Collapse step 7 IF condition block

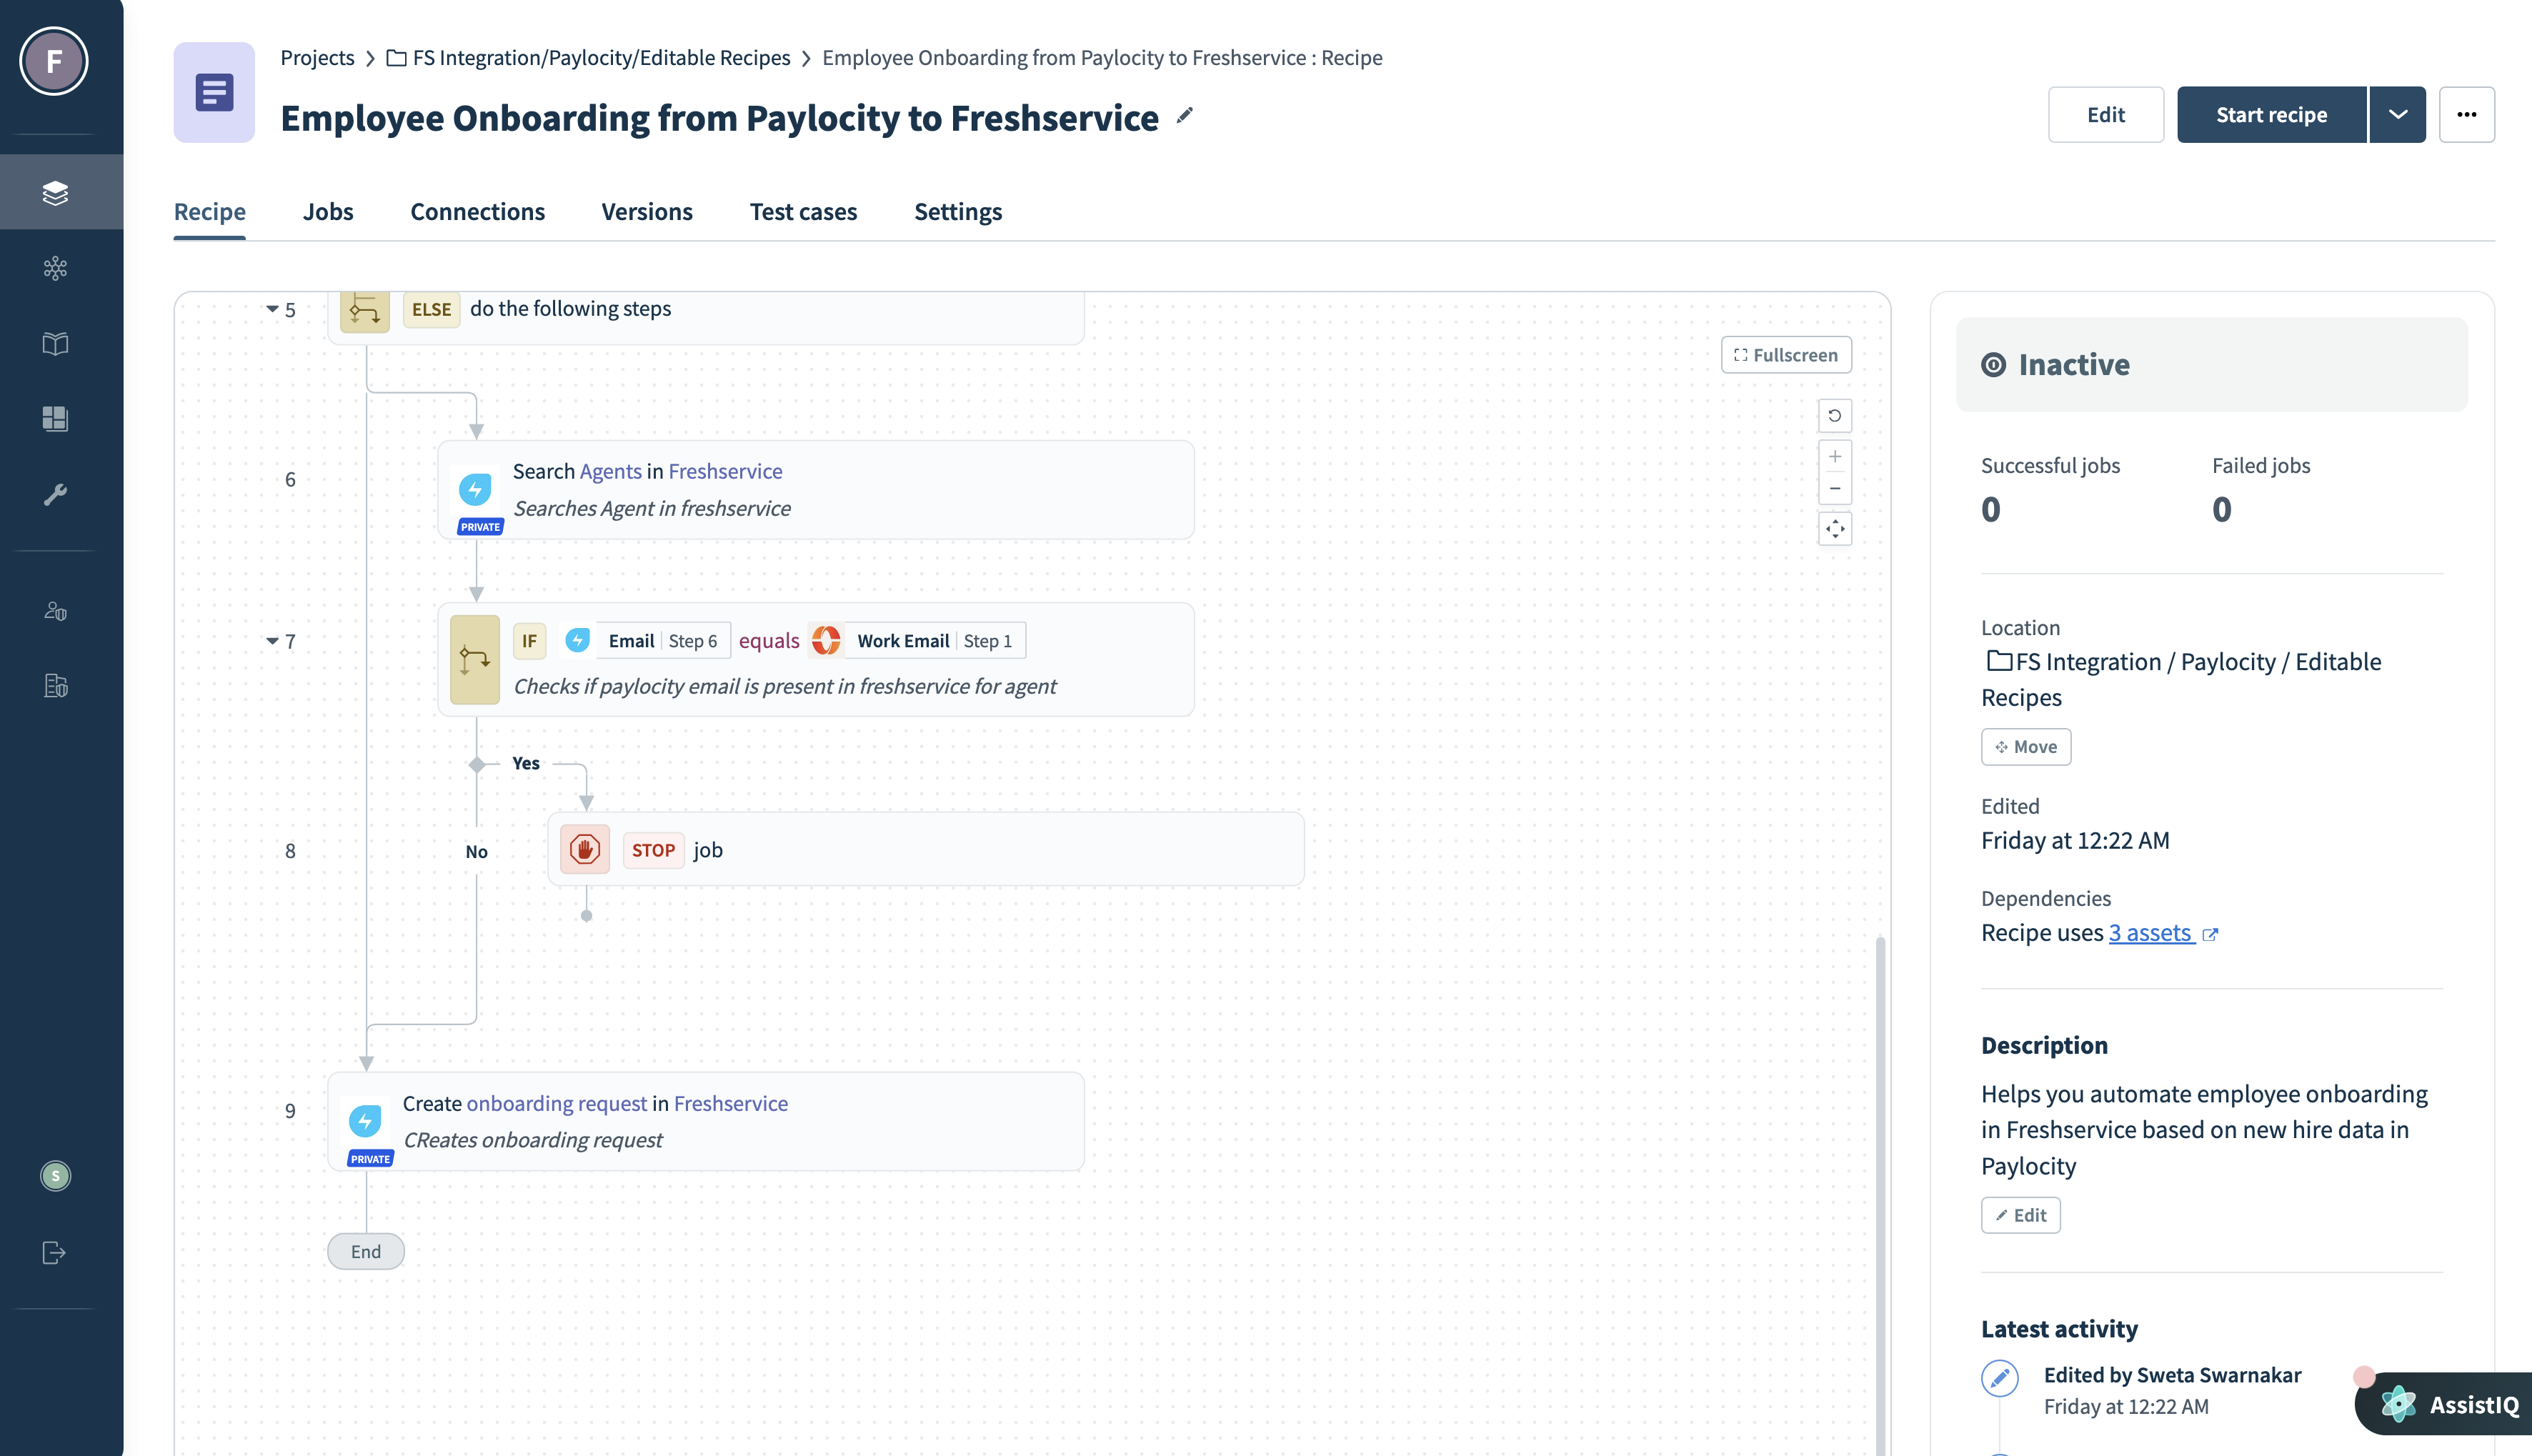(x=272, y=641)
